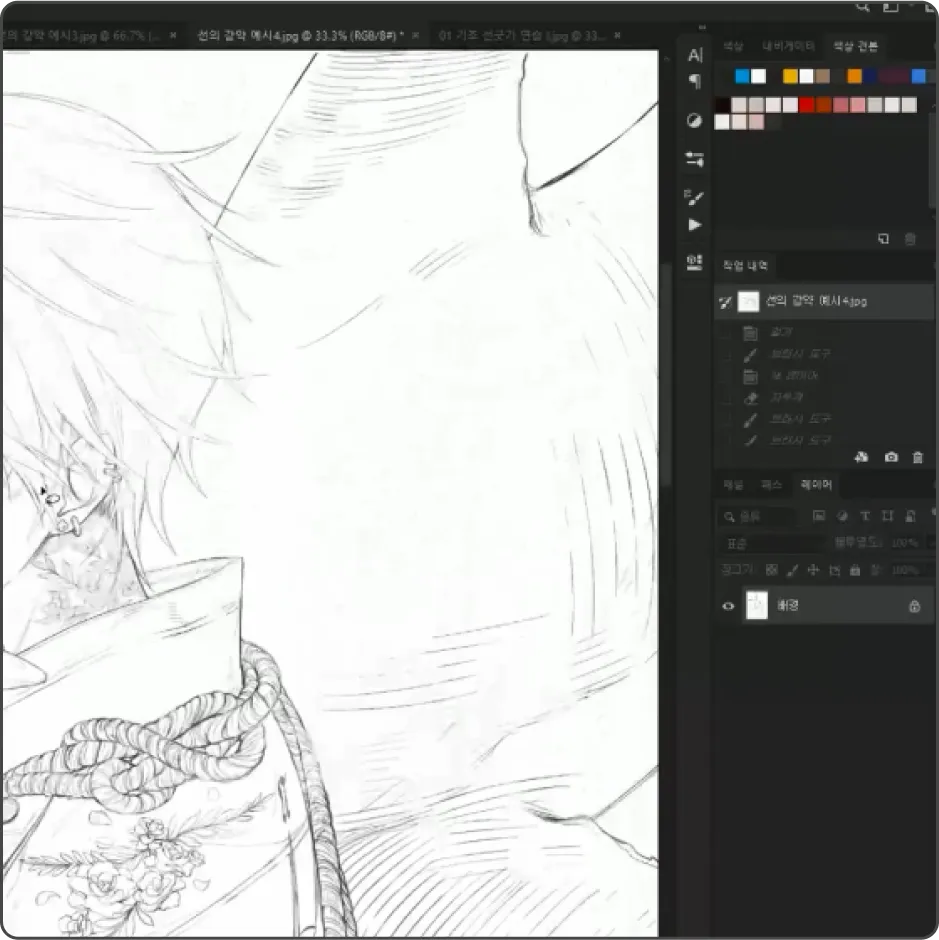Viewport: 939px width, 940px height.
Task: Click lock position move icon
Action: (812, 570)
